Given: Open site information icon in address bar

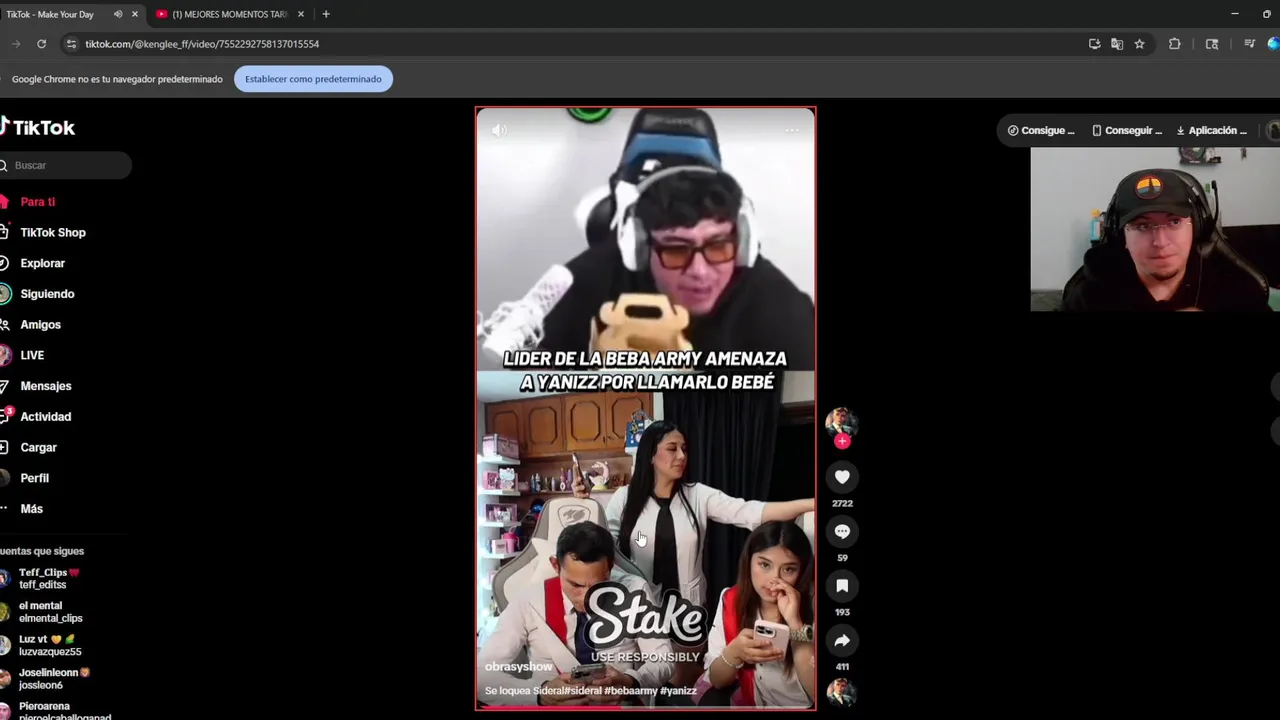Looking at the screenshot, I should tap(70, 44).
